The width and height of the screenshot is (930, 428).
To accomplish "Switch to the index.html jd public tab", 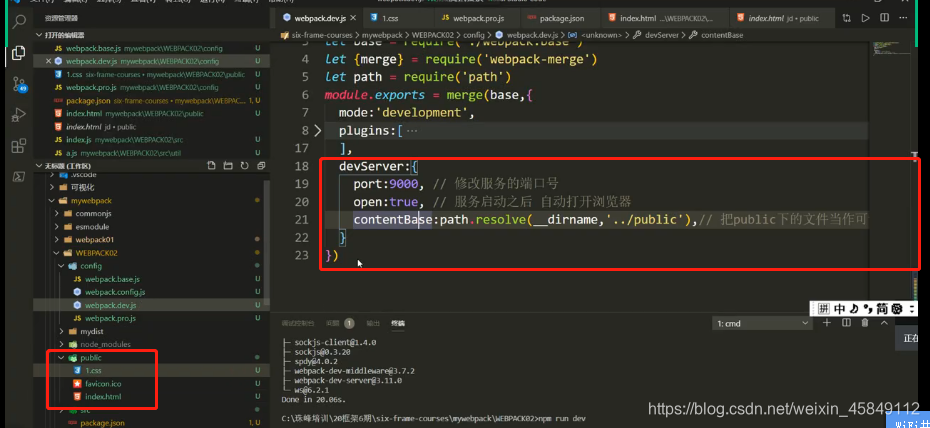I will point(781,18).
